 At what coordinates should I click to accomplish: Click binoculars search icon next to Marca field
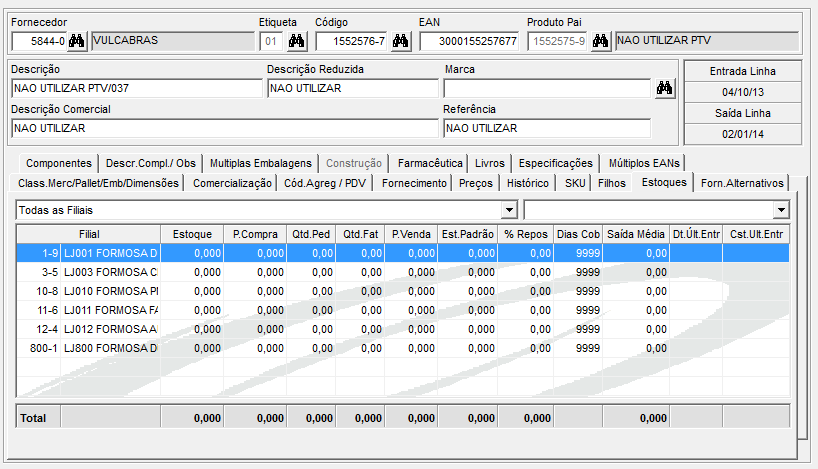[664, 88]
